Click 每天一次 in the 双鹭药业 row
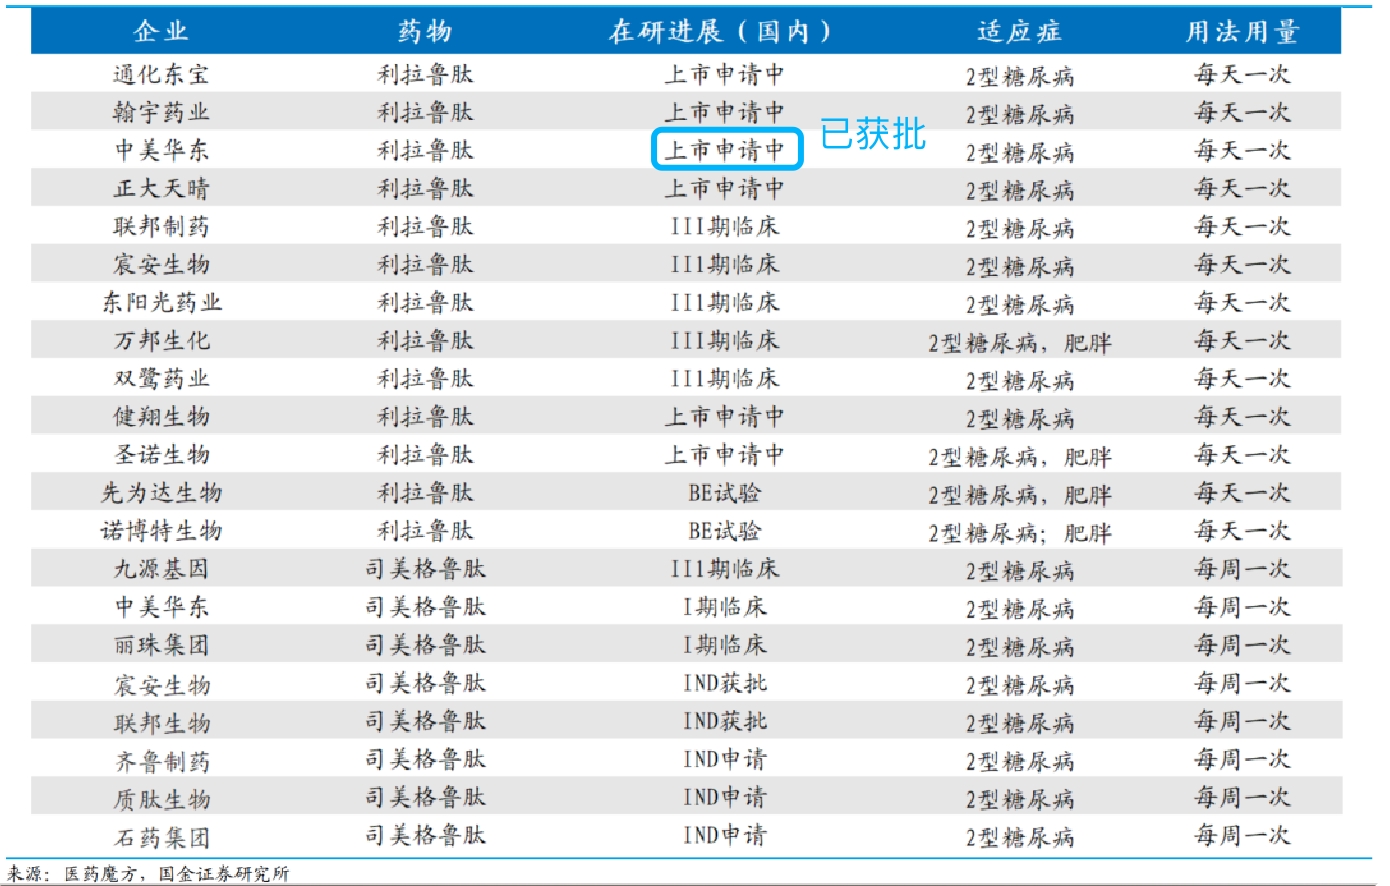 click(1242, 378)
